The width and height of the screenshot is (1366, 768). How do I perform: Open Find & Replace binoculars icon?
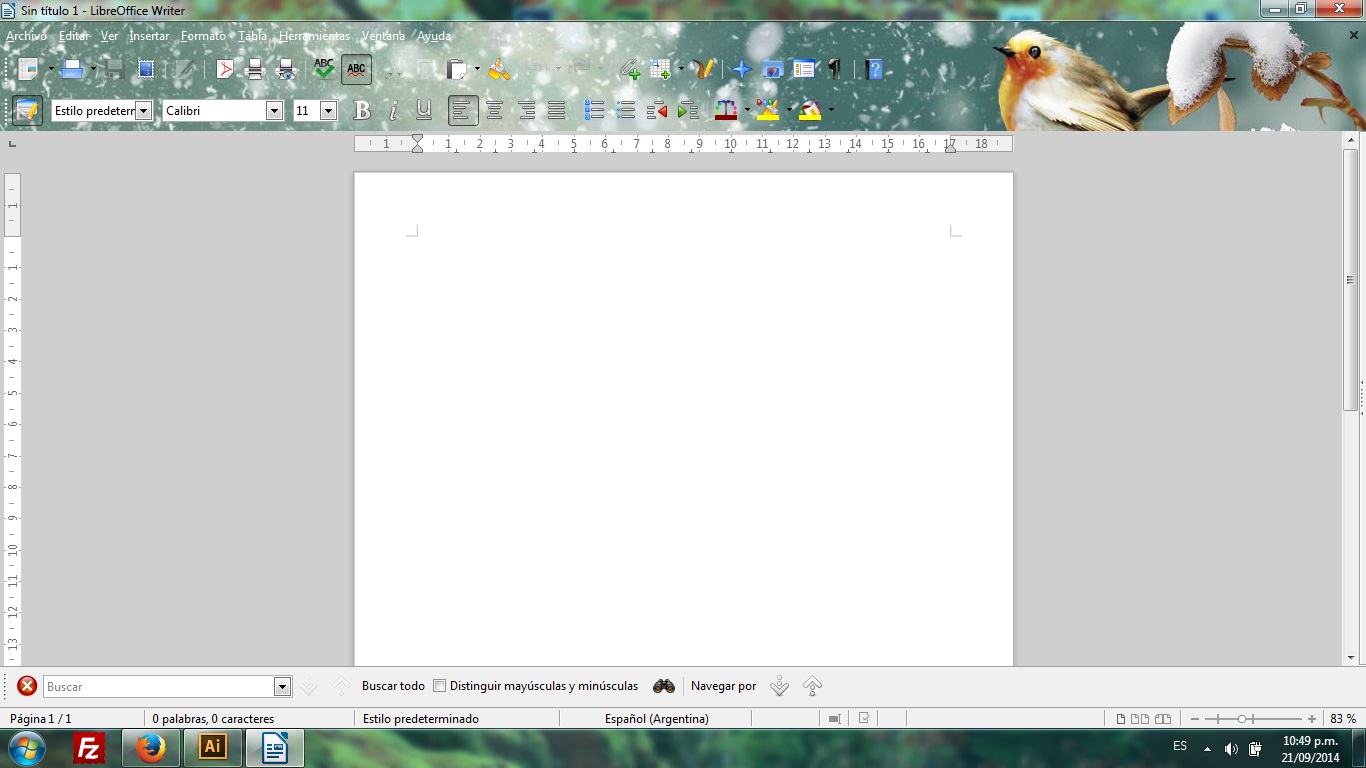click(x=664, y=686)
